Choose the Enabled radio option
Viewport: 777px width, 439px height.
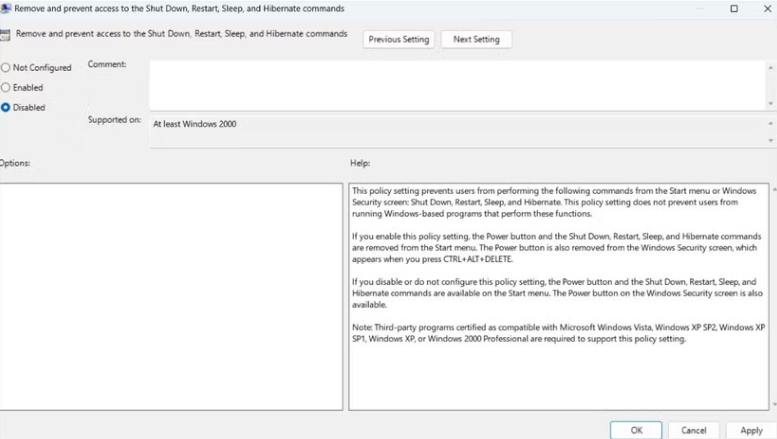6,88
